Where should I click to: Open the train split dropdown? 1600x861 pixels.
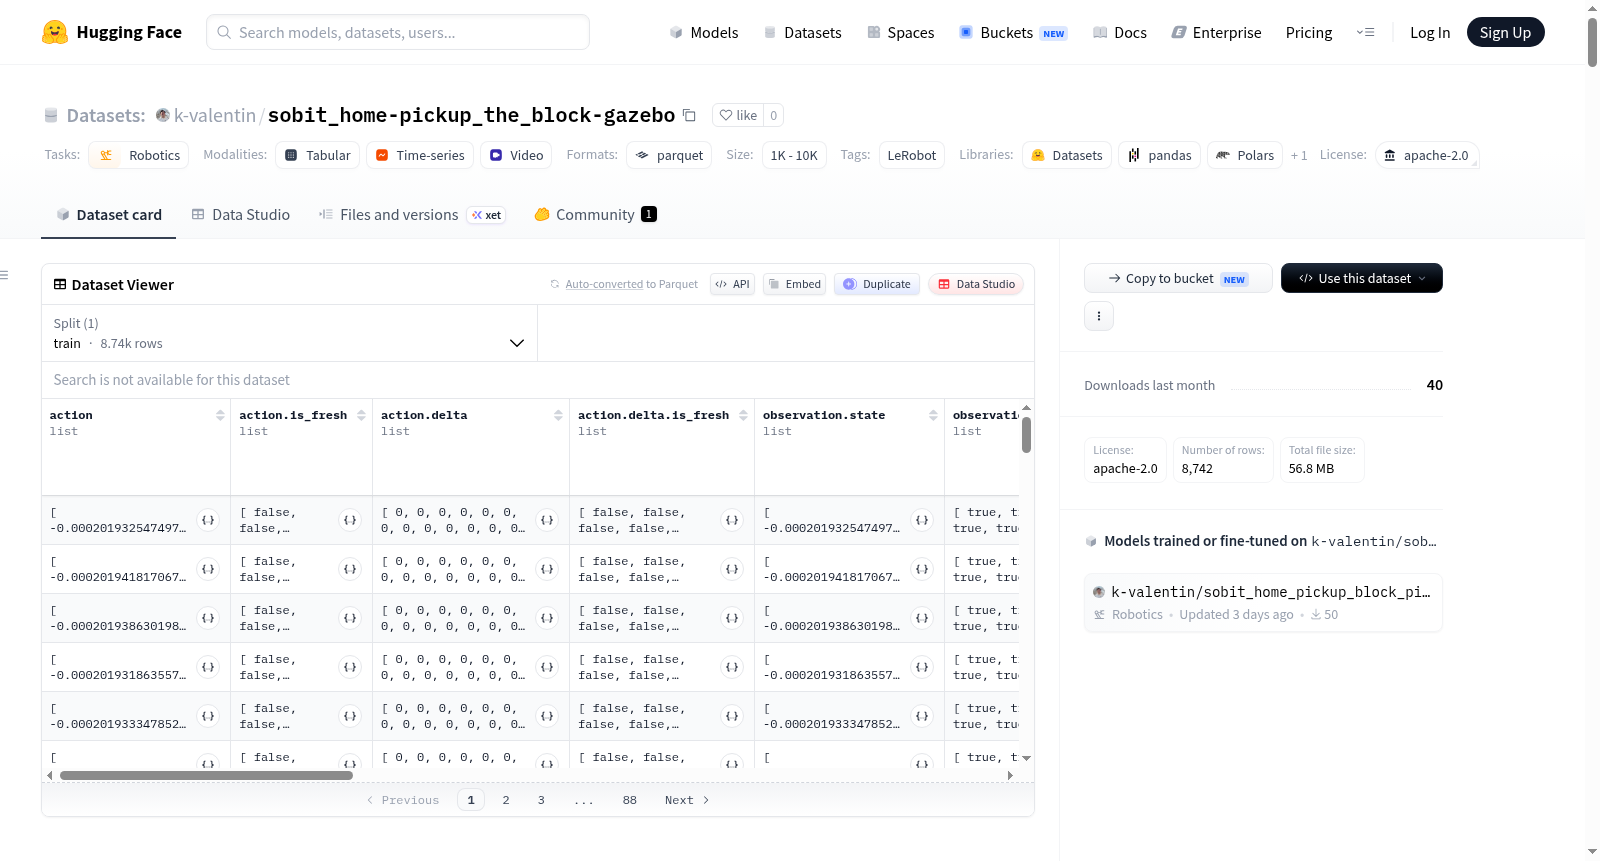point(289,333)
